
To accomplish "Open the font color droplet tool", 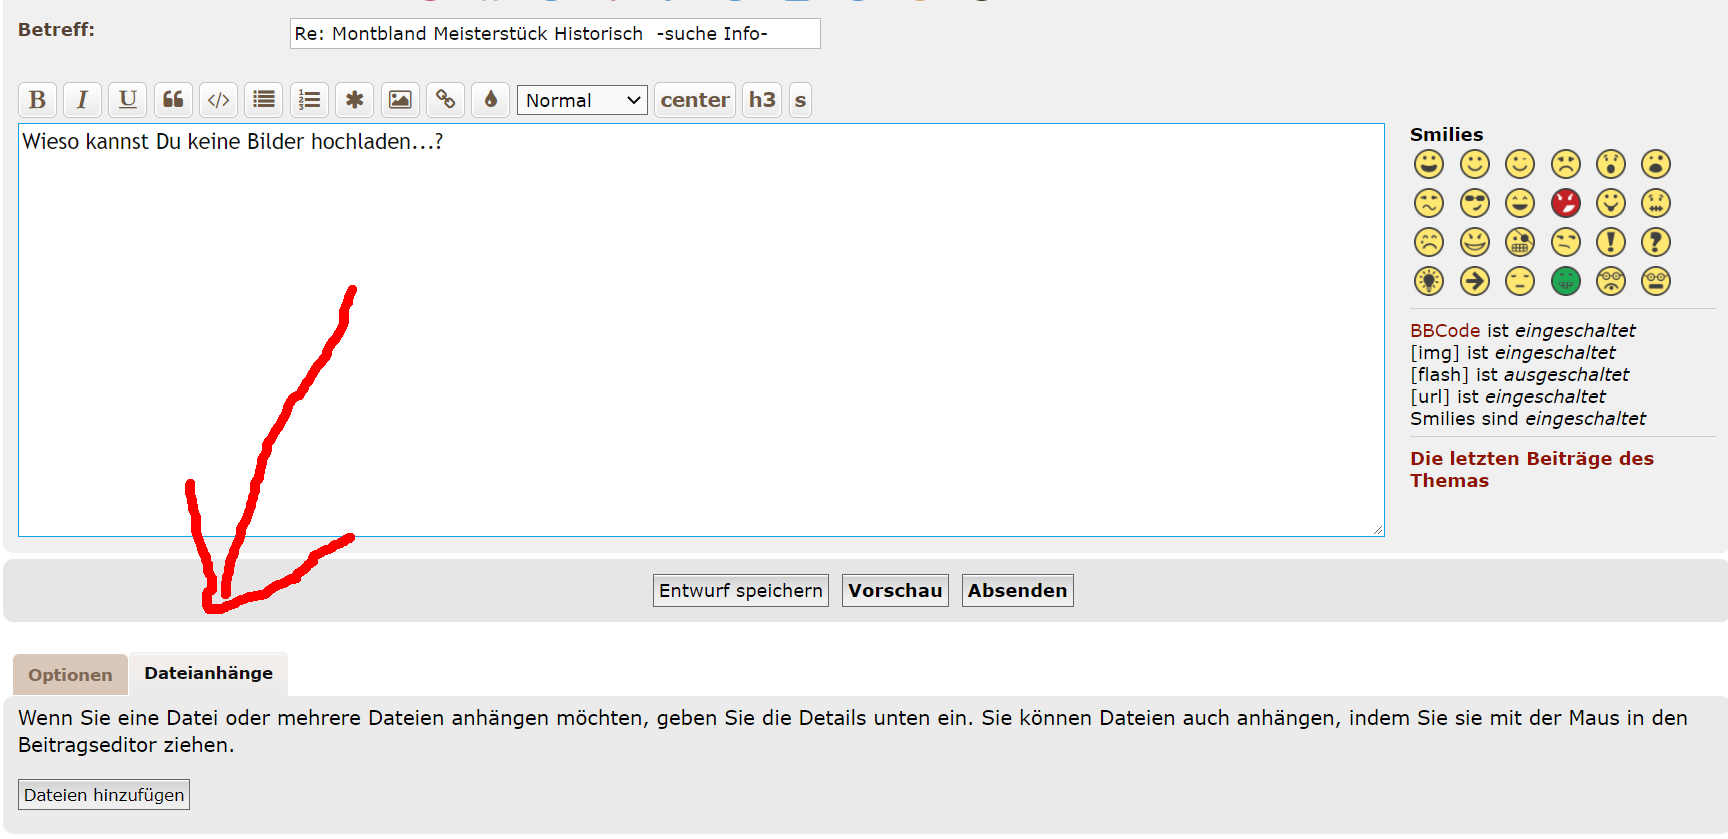I will [490, 100].
